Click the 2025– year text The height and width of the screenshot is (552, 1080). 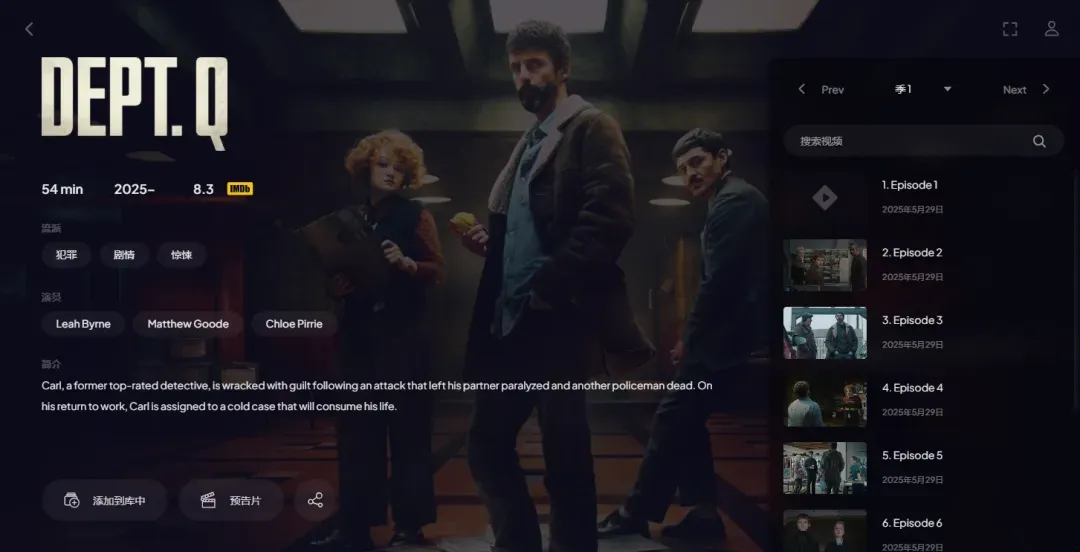tap(134, 189)
